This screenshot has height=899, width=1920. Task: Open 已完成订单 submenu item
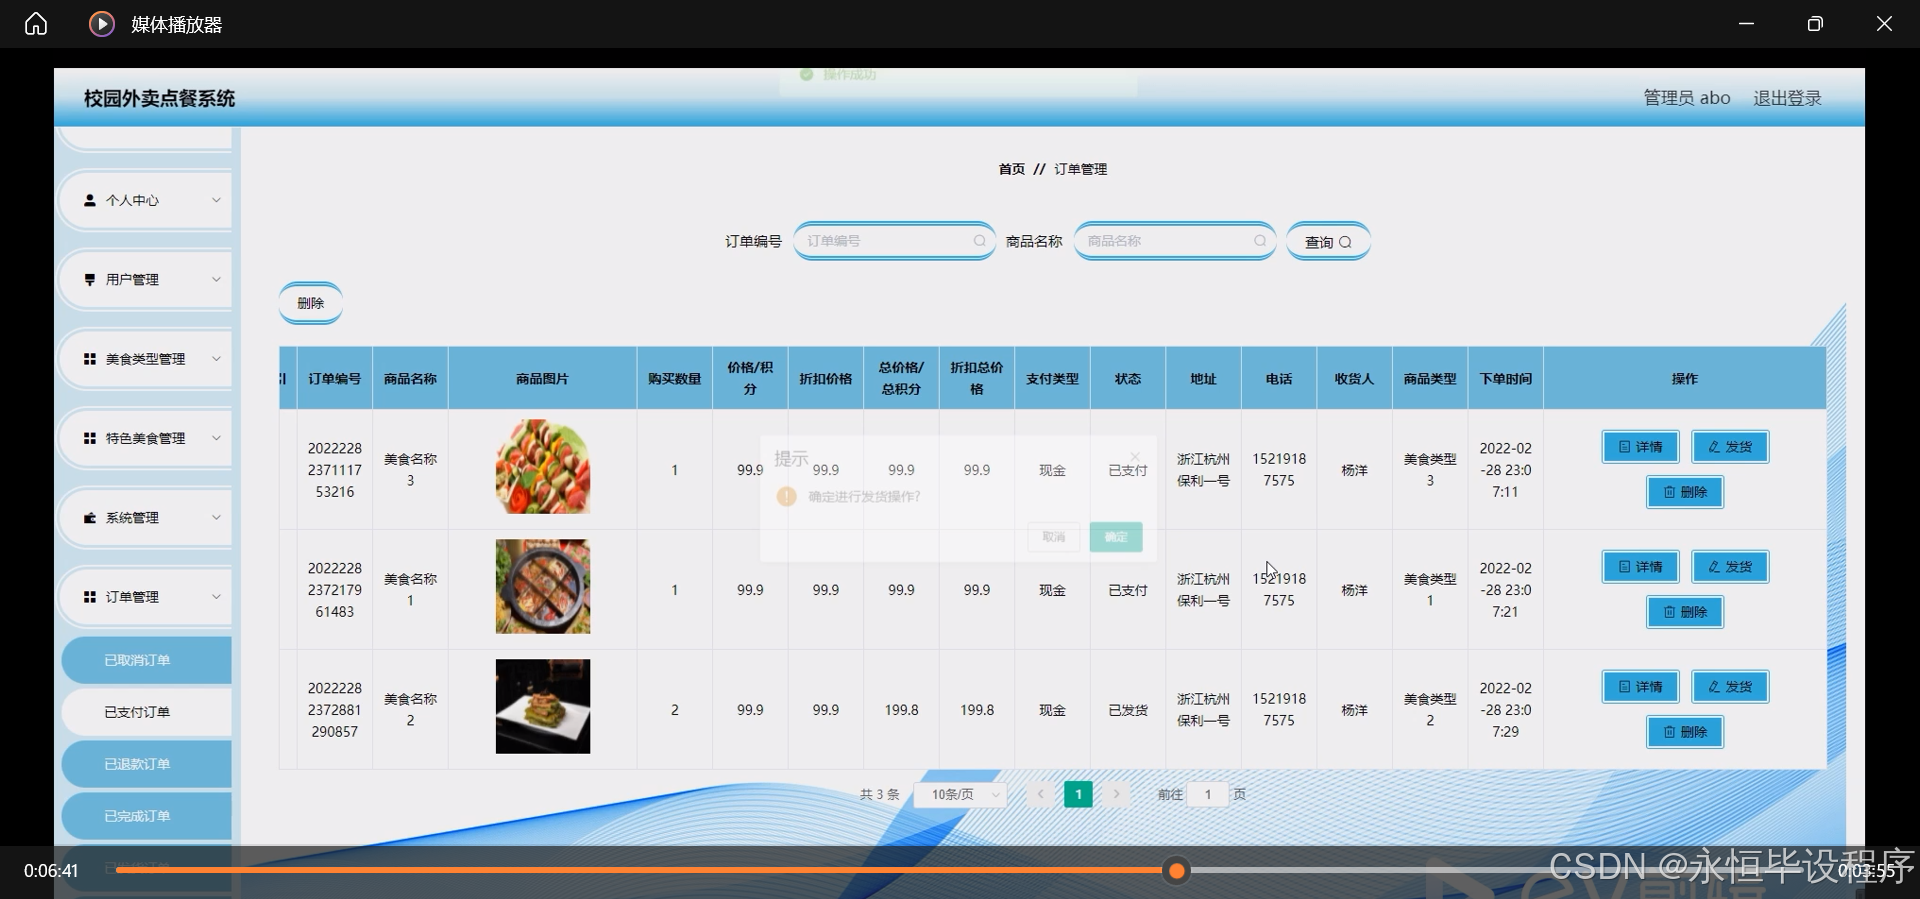146,816
